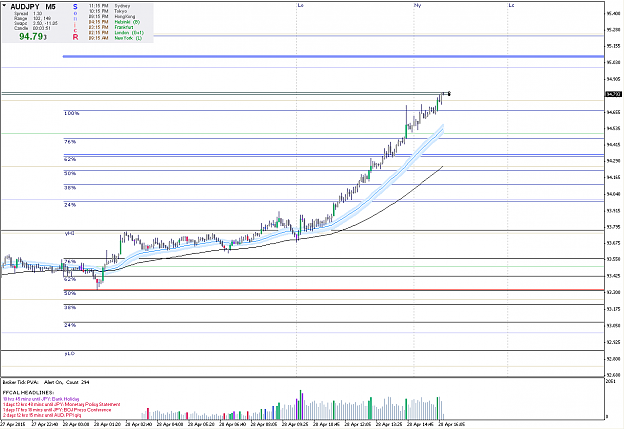
Task: Click the Sydney session clock entry
Action: pyautogui.click(x=109, y=6)
